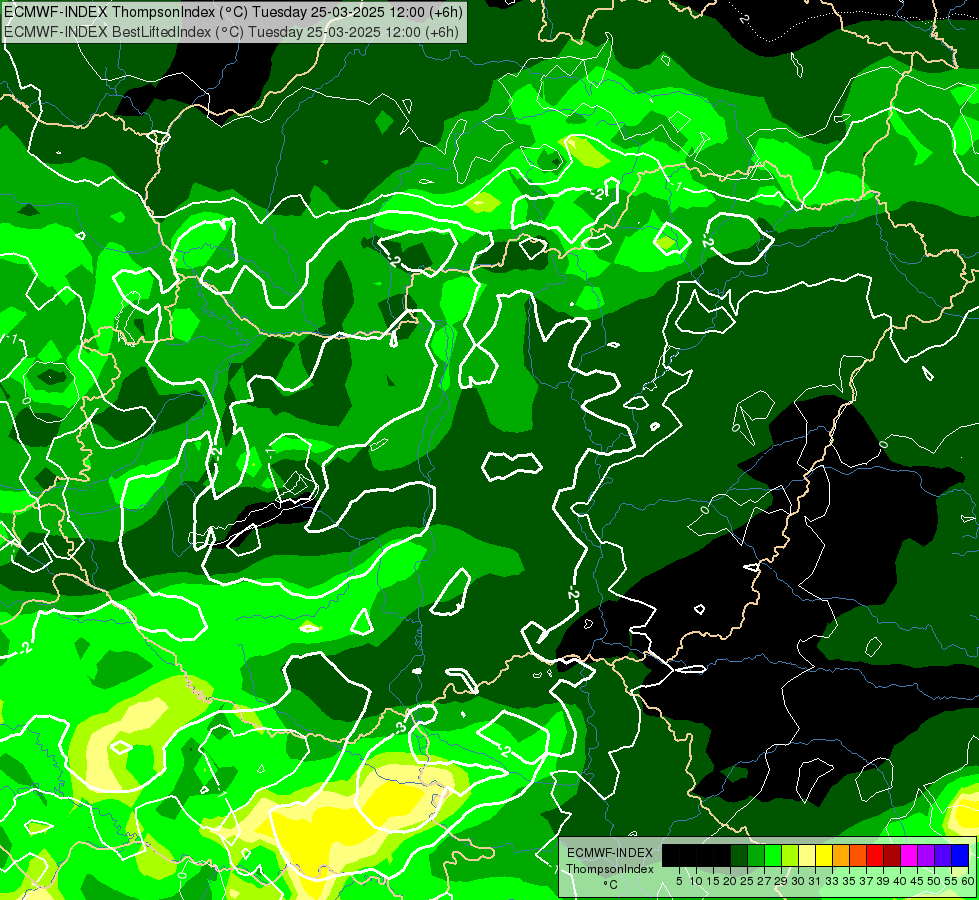979x900 pixels.
Task: Pick the medium green legend swatch for 25–27
Action: (x=756, y=855)
